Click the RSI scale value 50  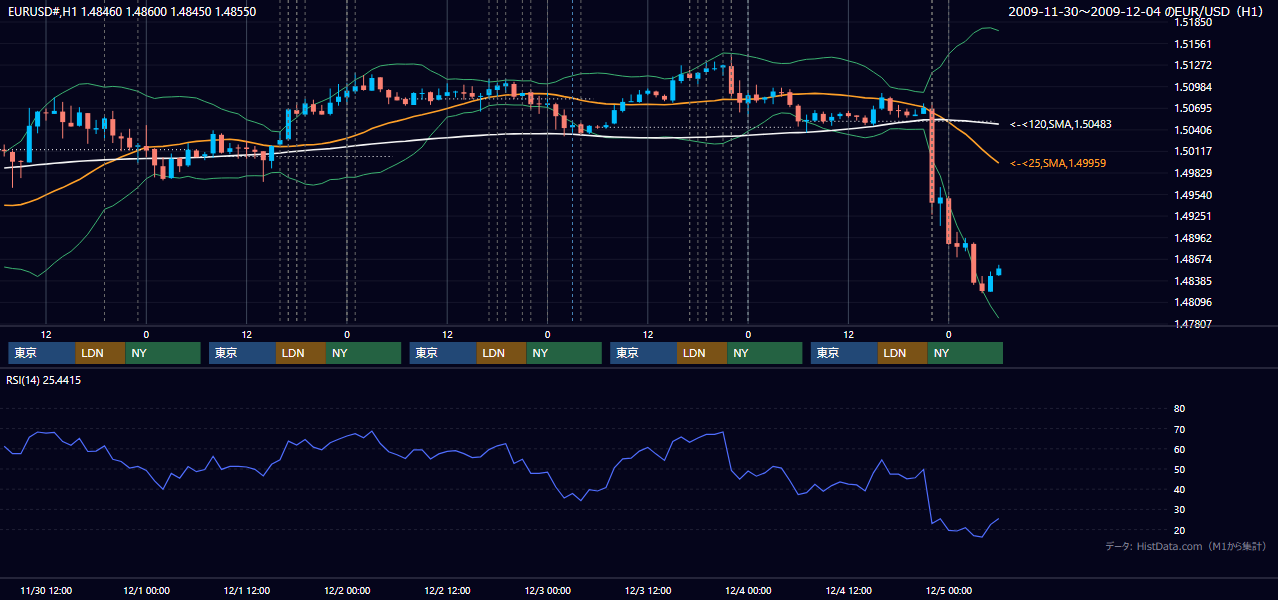coord(1179,469)
